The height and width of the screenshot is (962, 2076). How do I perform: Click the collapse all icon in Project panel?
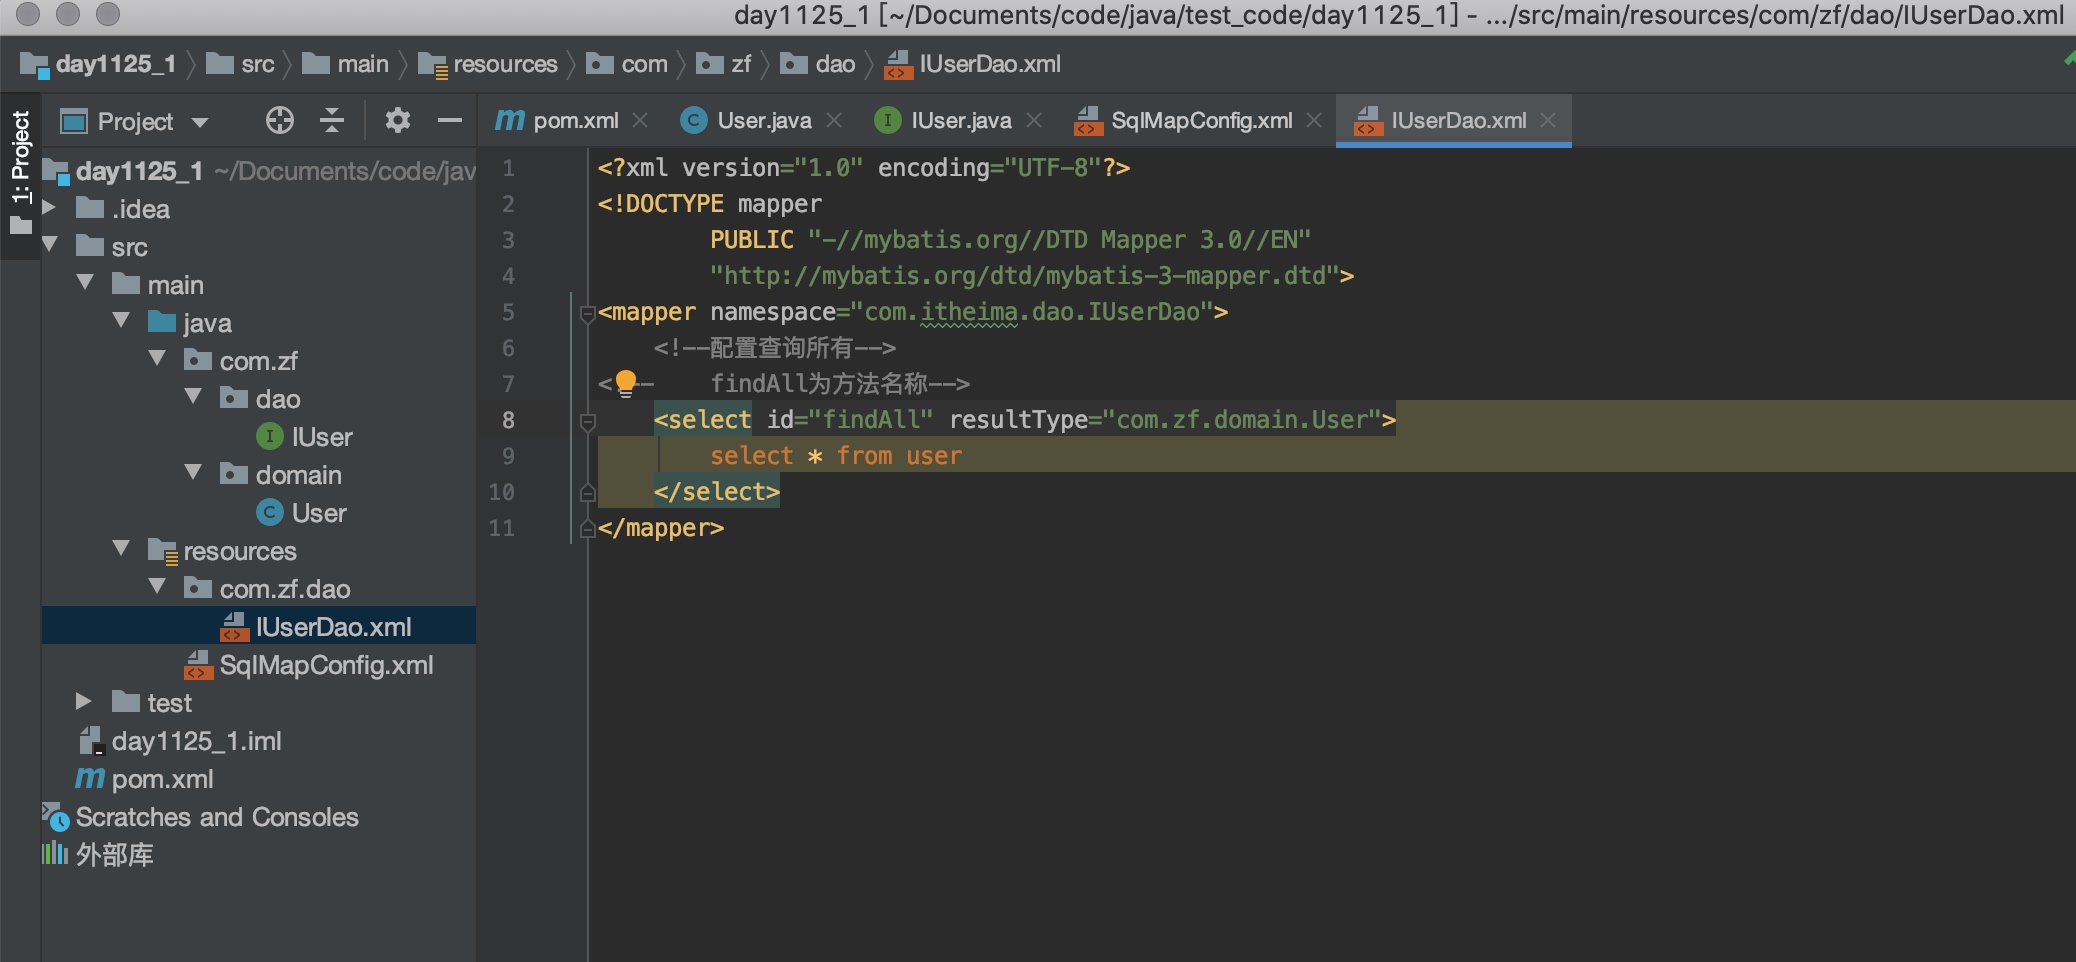pos(332,121)
